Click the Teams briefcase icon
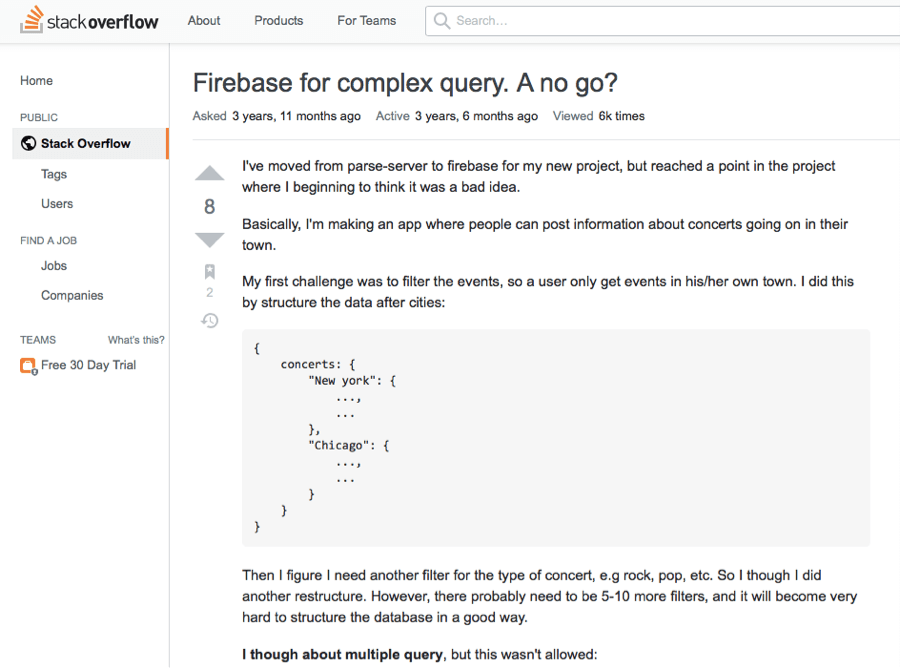 coord(28,366)
